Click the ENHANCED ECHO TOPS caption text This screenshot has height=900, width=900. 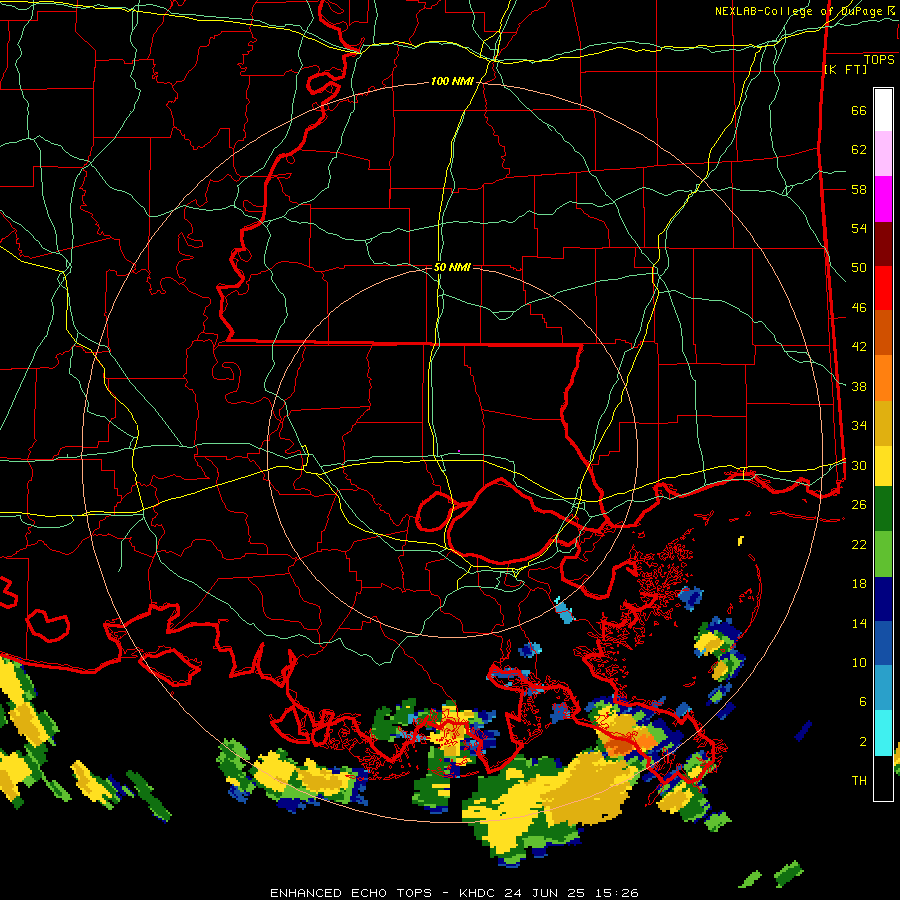351,893
